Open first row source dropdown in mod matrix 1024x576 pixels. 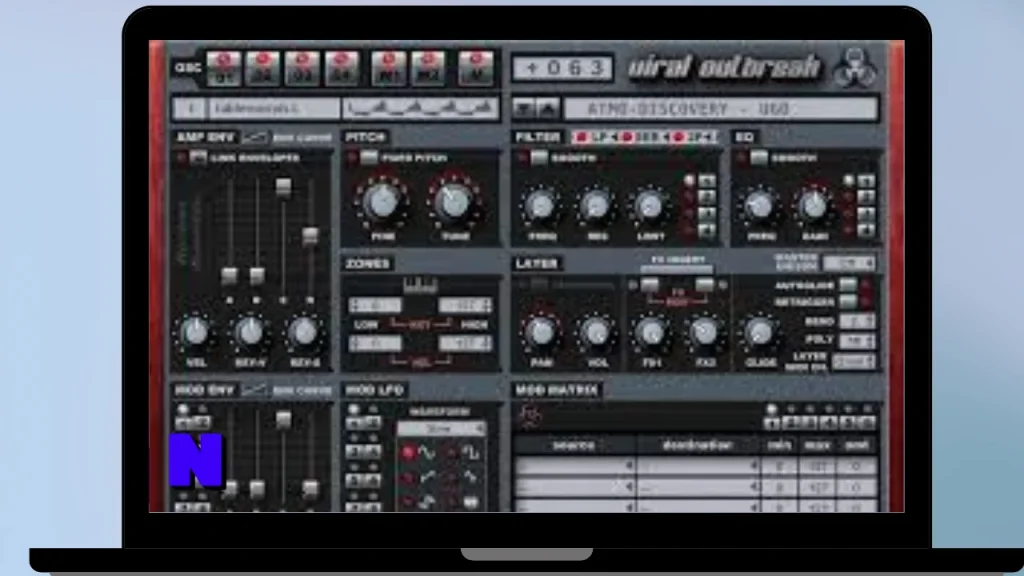point(575,466)
